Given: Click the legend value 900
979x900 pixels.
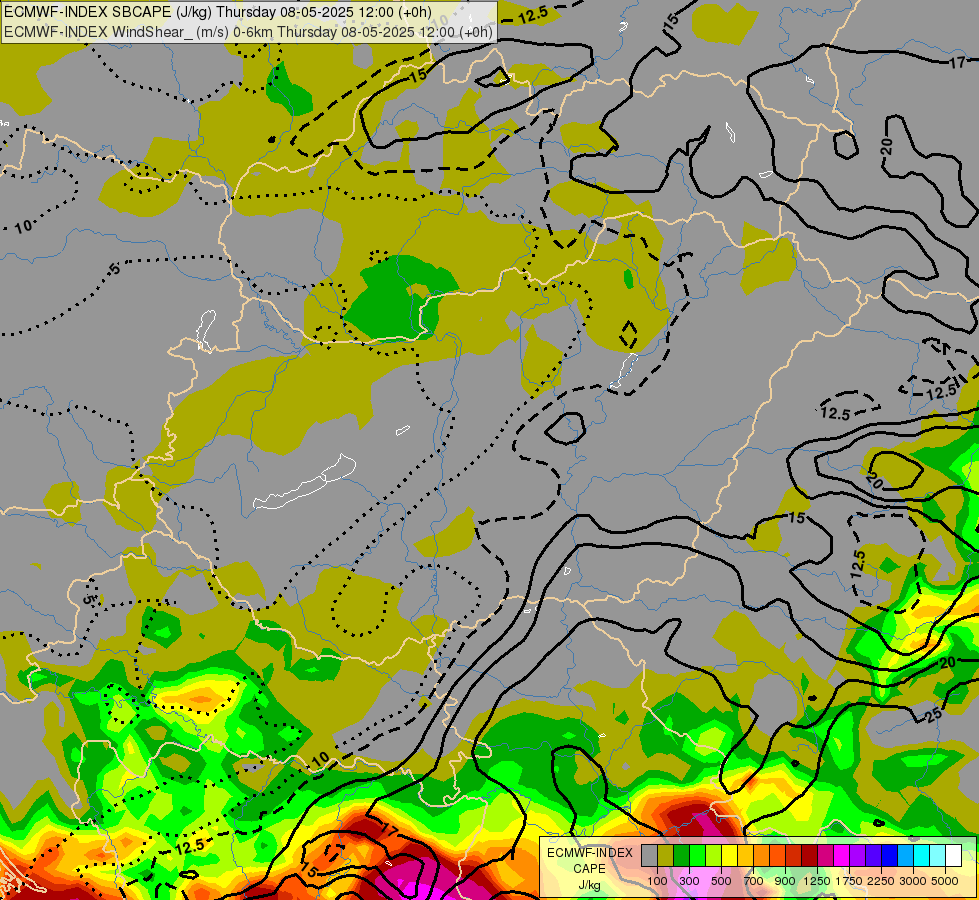Looking at the screenshot, I should click(785, 881).
